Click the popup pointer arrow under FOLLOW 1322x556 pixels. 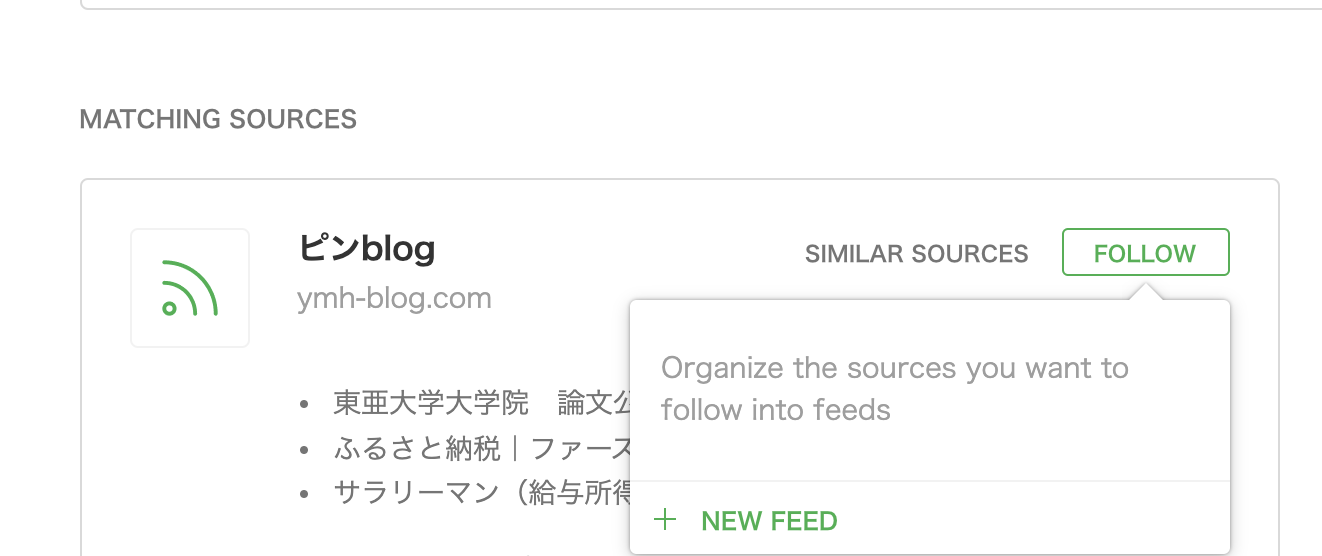coord(1146,291)
